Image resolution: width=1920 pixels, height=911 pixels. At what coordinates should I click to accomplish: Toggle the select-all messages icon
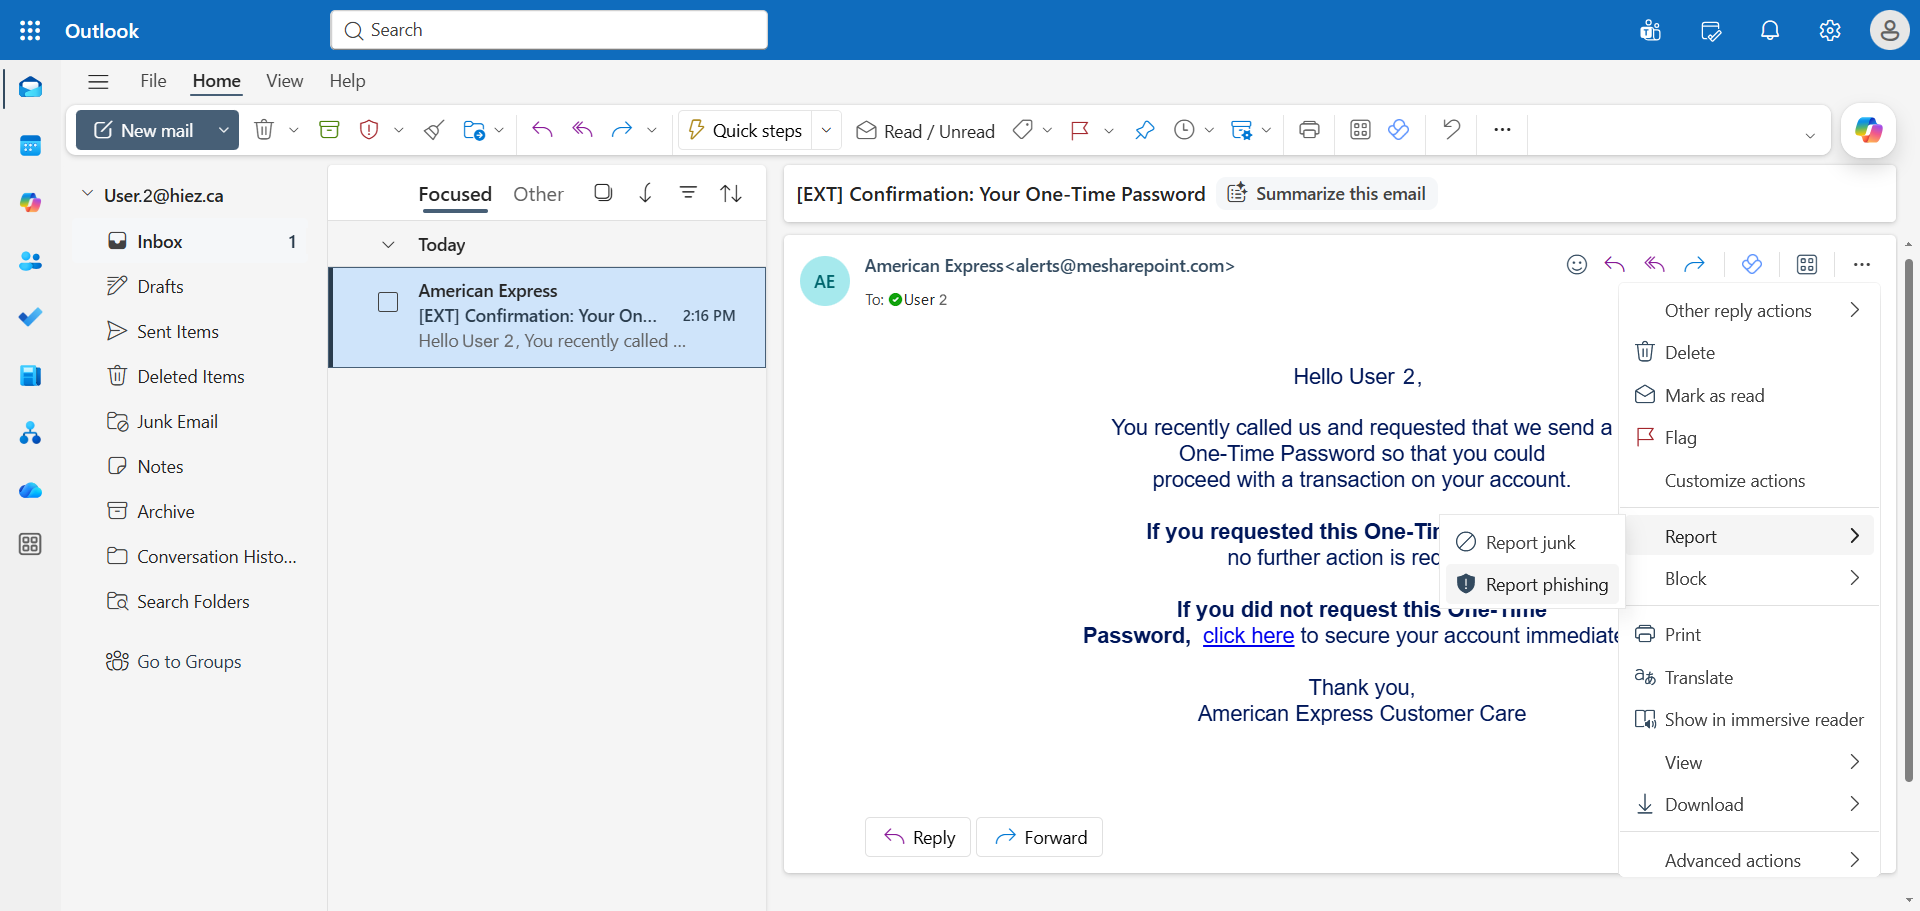(603, 193)
